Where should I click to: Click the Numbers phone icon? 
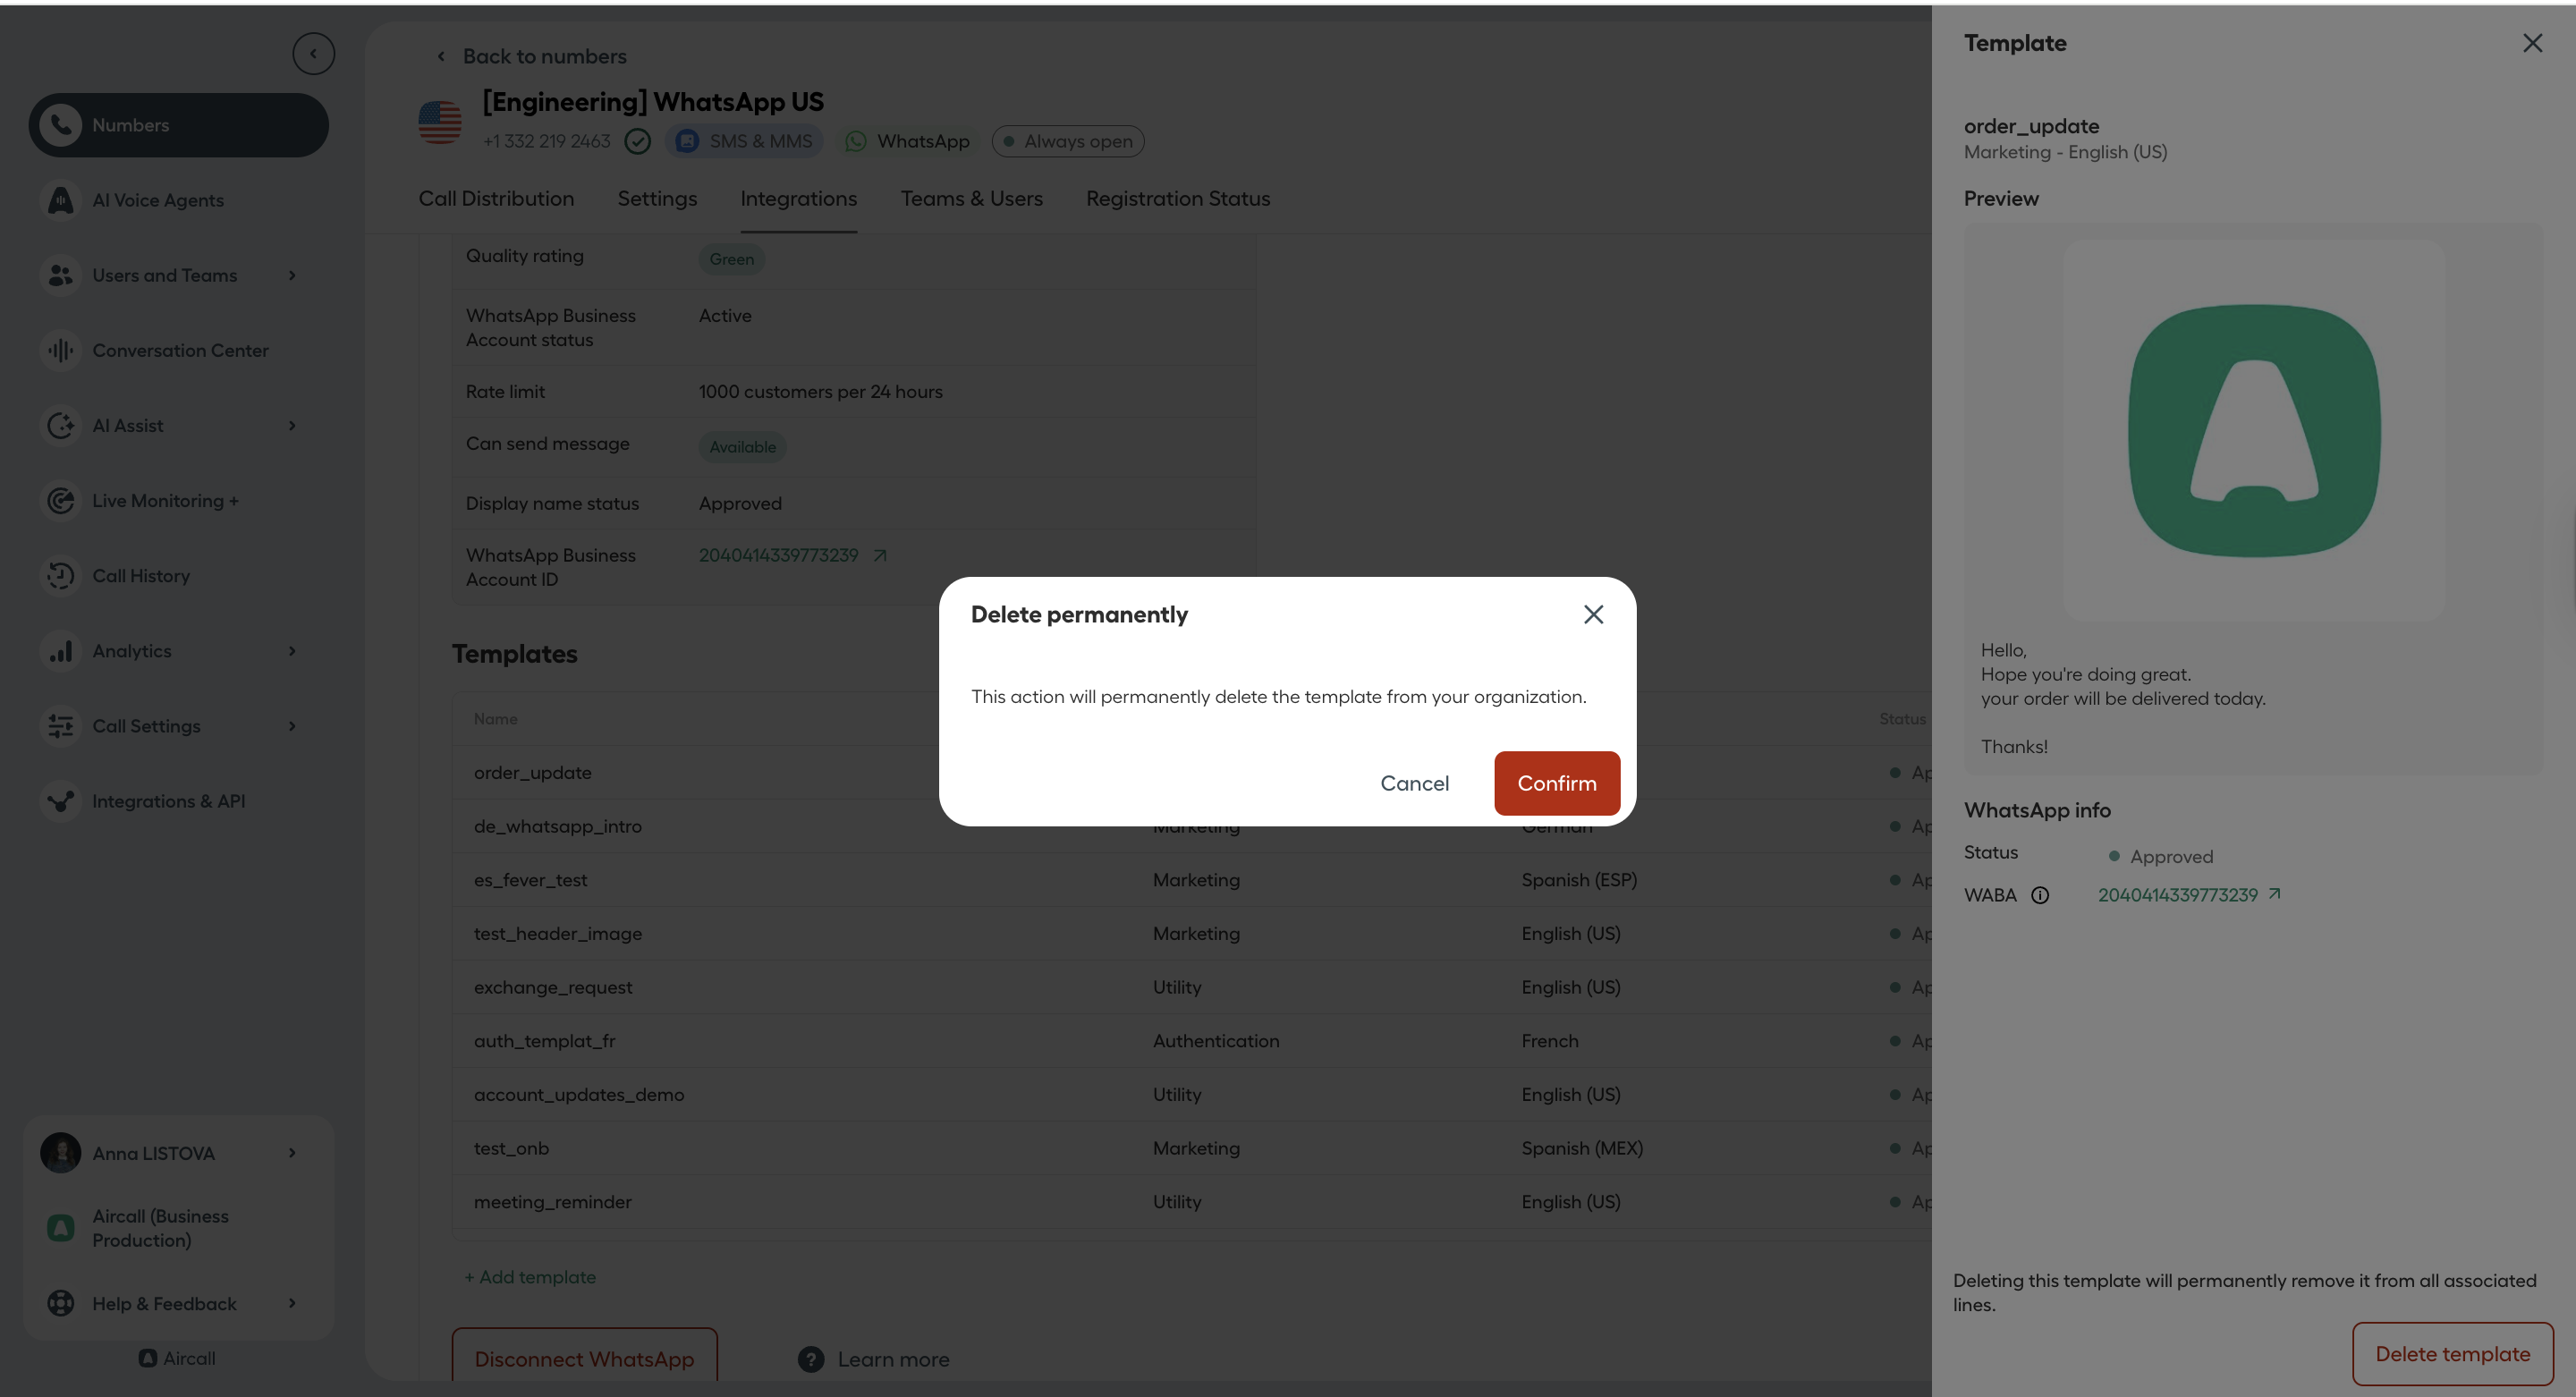tap(61, 125)
